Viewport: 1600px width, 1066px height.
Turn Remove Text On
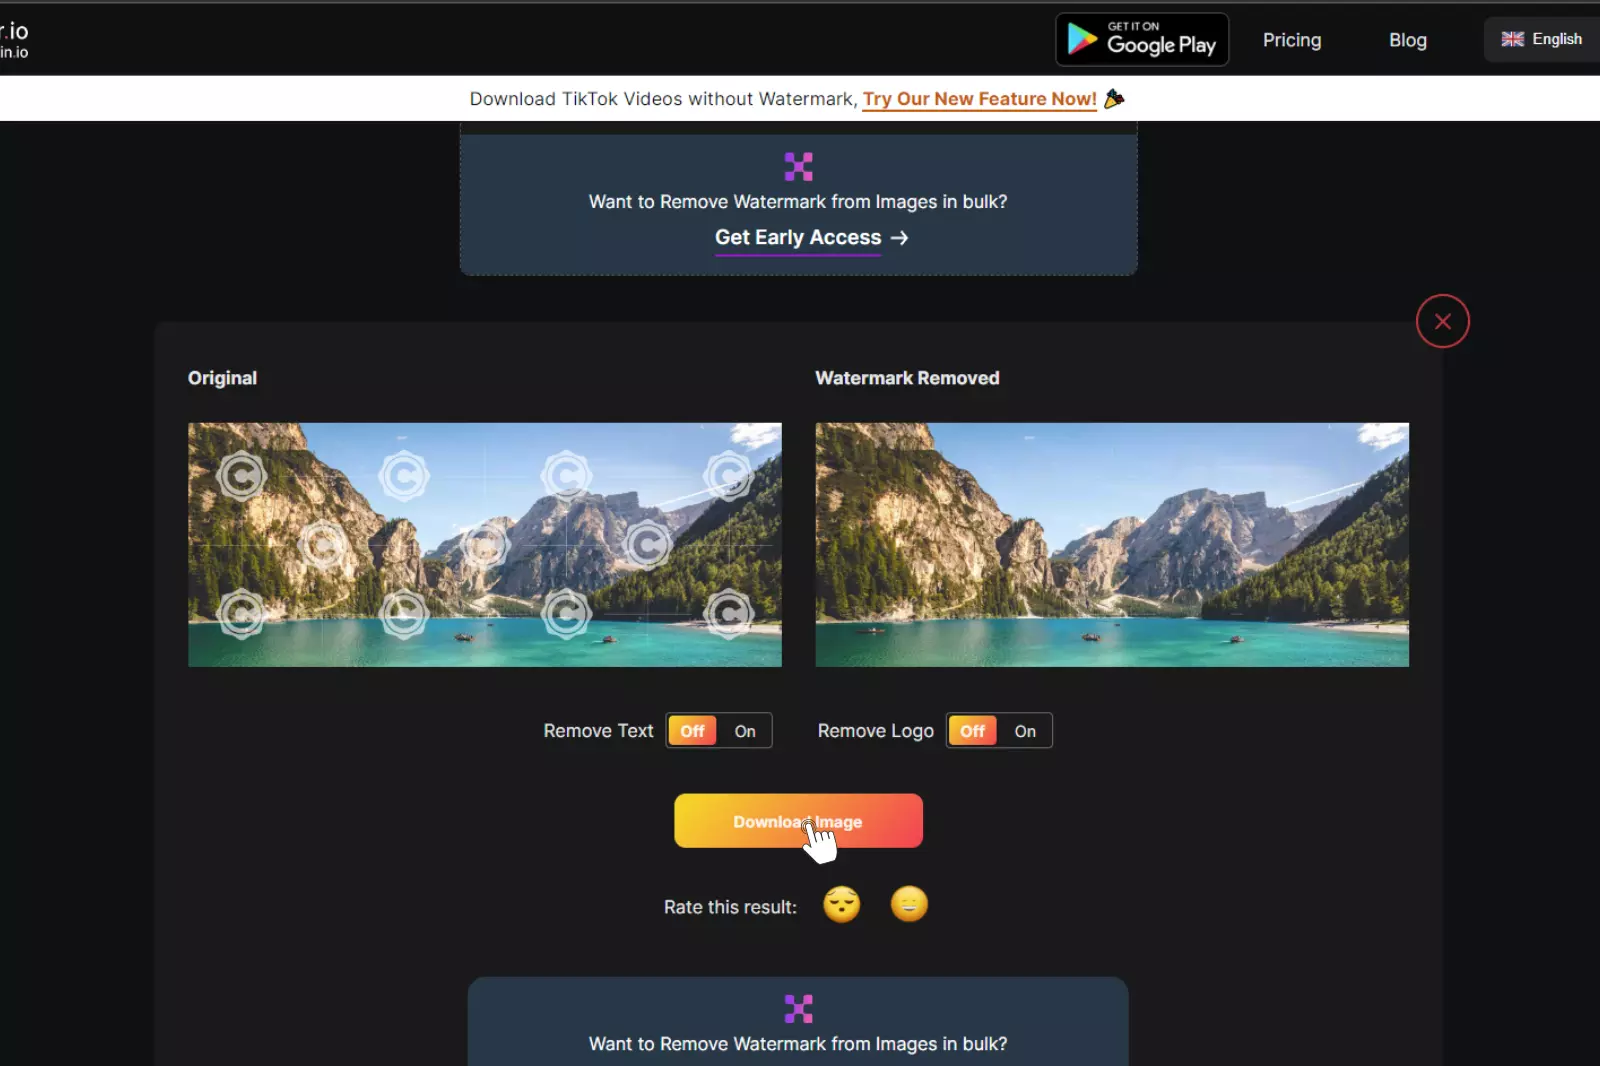coord(745,731)
